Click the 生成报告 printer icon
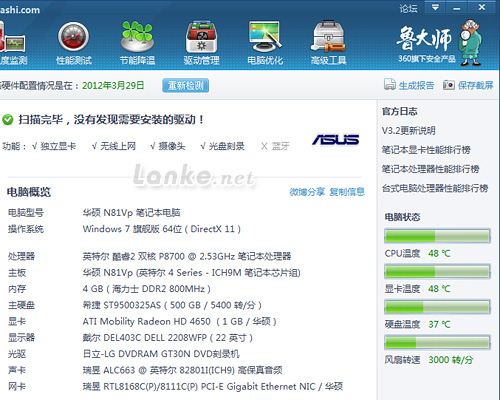The height and width of the screenshot is (400, 500). [x=390, y=85]
